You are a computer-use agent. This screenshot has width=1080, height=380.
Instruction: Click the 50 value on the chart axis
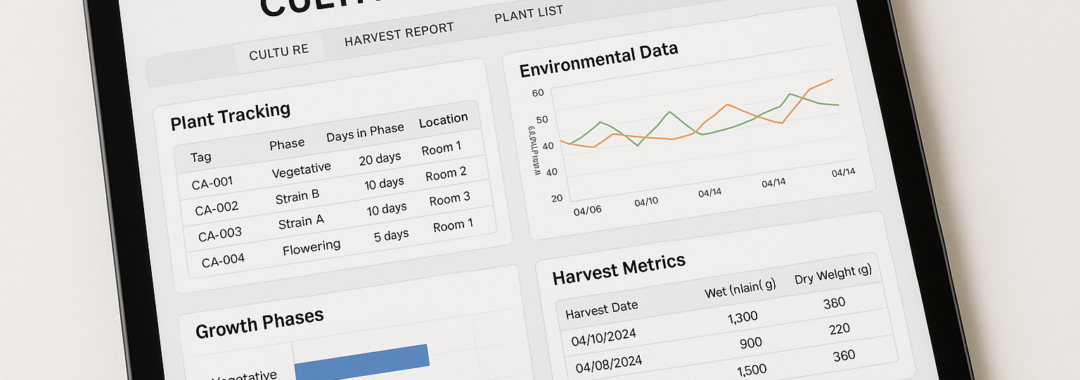tap(541, 120)
